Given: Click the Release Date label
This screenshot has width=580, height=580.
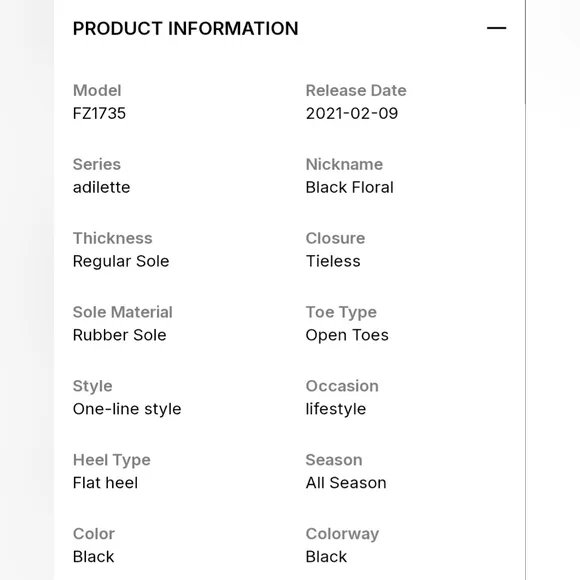Looking at the screenshot, I should coord(356,91).
